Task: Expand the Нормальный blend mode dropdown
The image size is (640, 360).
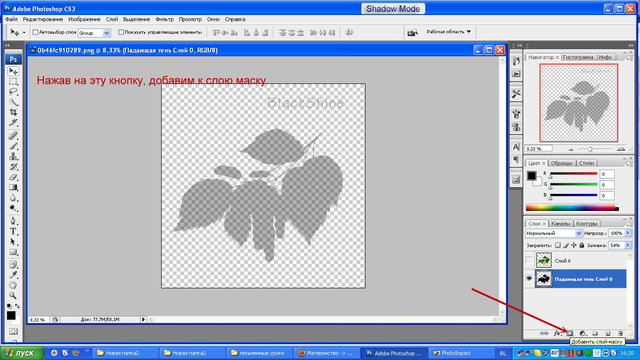Action: pyautogui.click(x=553, y=233)
